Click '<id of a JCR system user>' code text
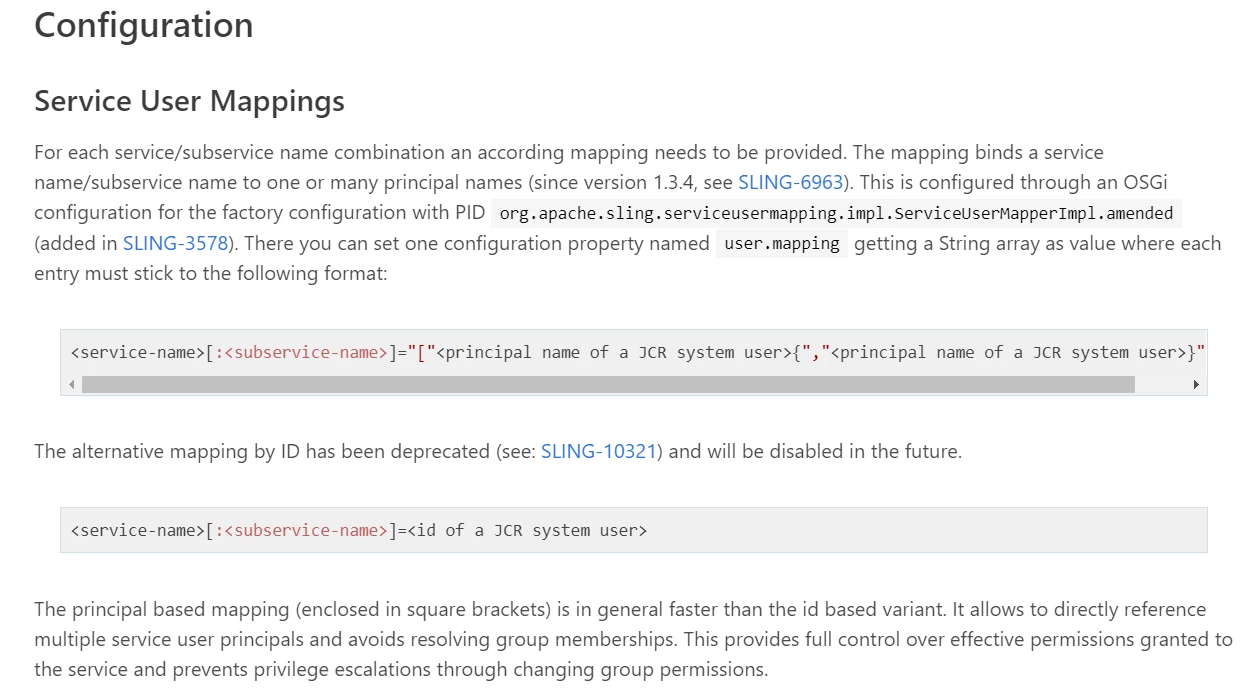The height and width of the screenshot is (688, 1254). point(527,530)
